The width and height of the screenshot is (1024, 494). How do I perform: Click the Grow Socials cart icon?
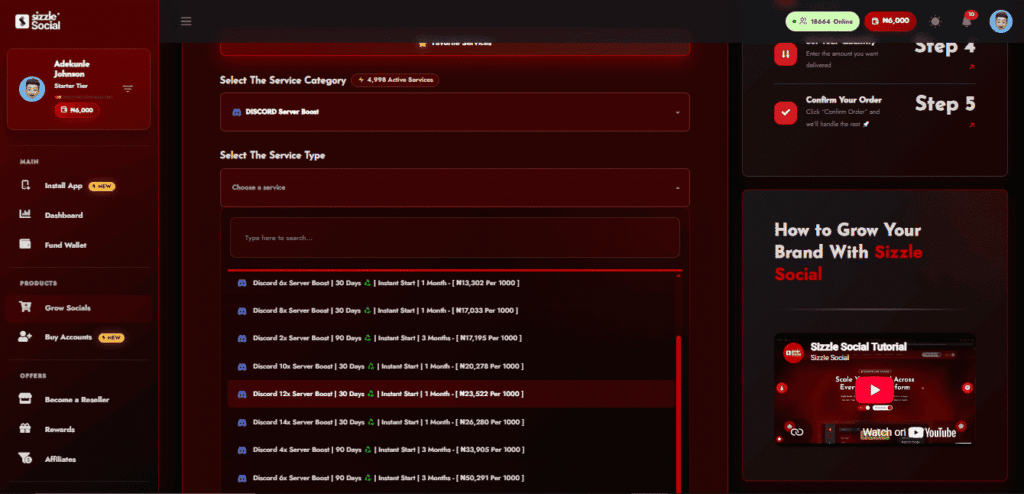pyautogui.click(x=25, y=307)
